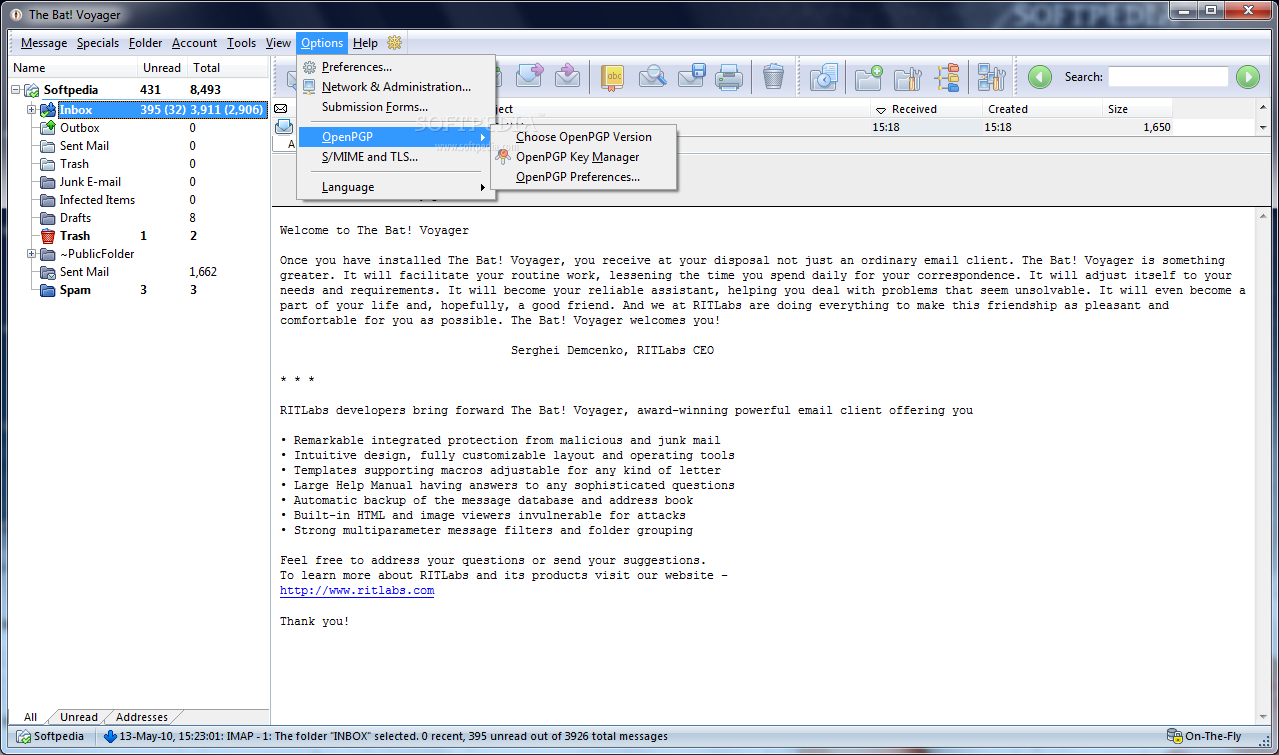Open the http://www.ritlabs.com link
The height and width of the screenshot is (755, 1279).
[x=357, y=590]
